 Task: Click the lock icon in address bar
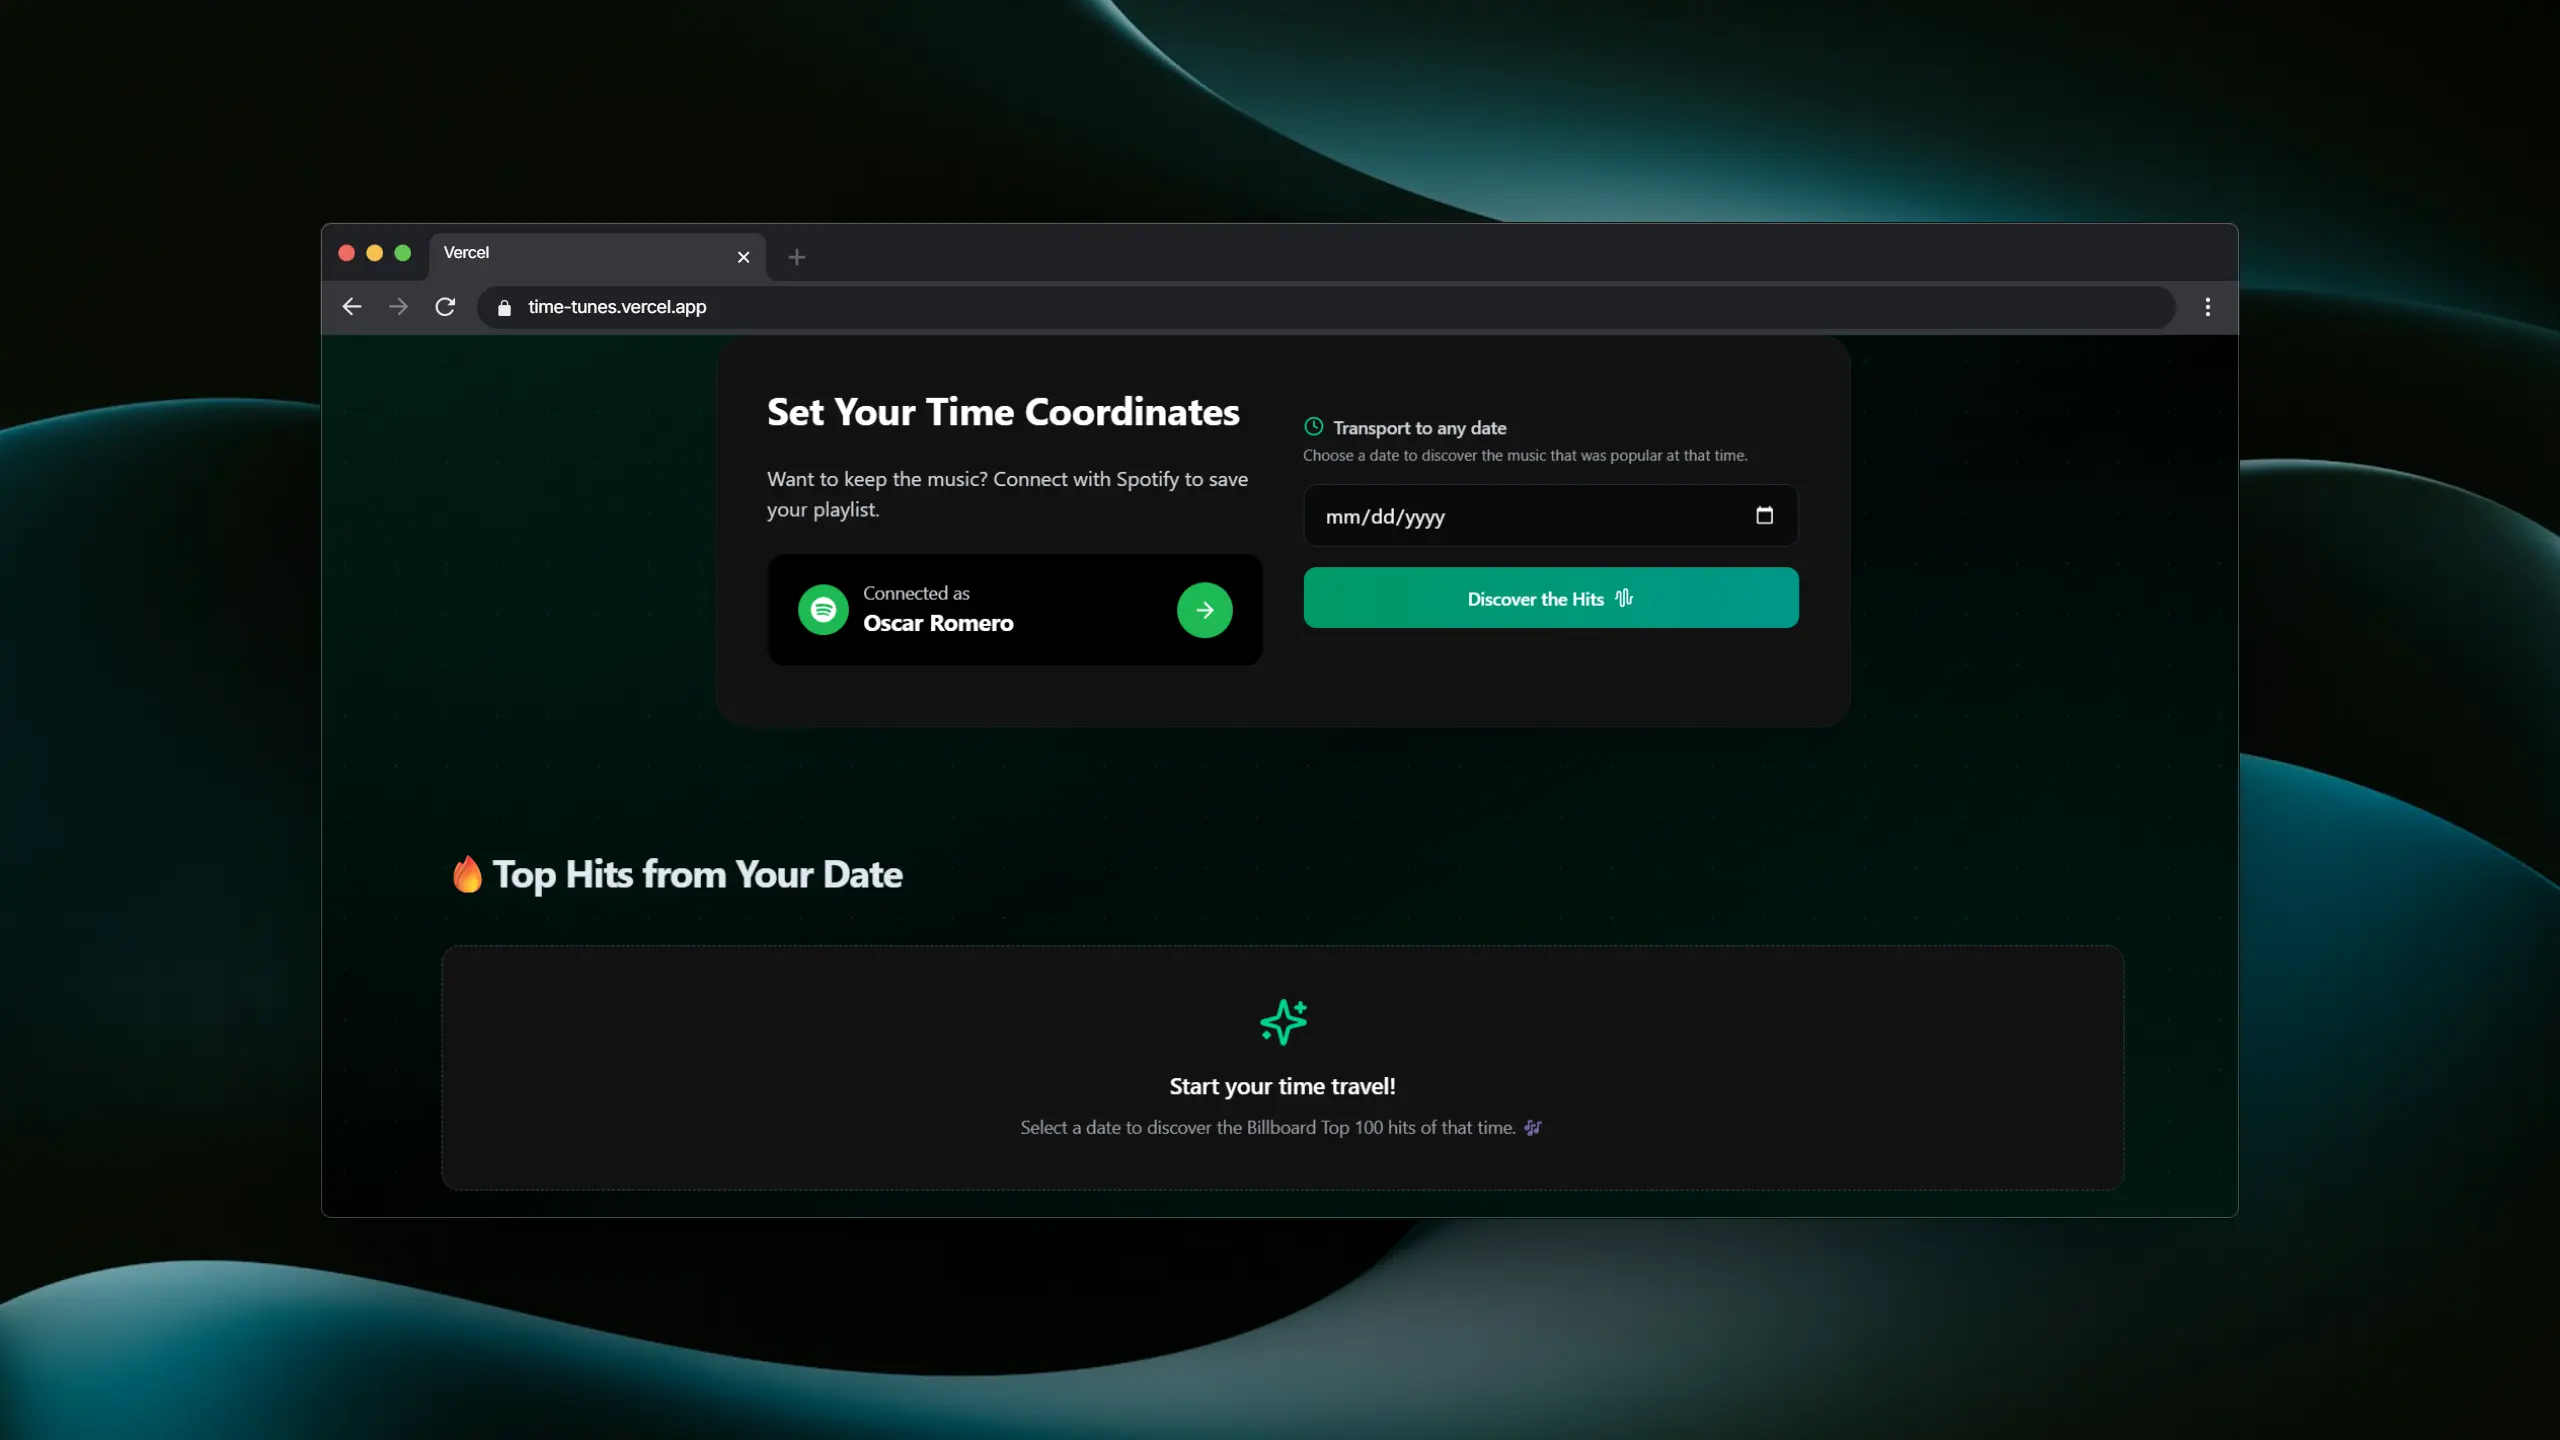click(504, 308)
